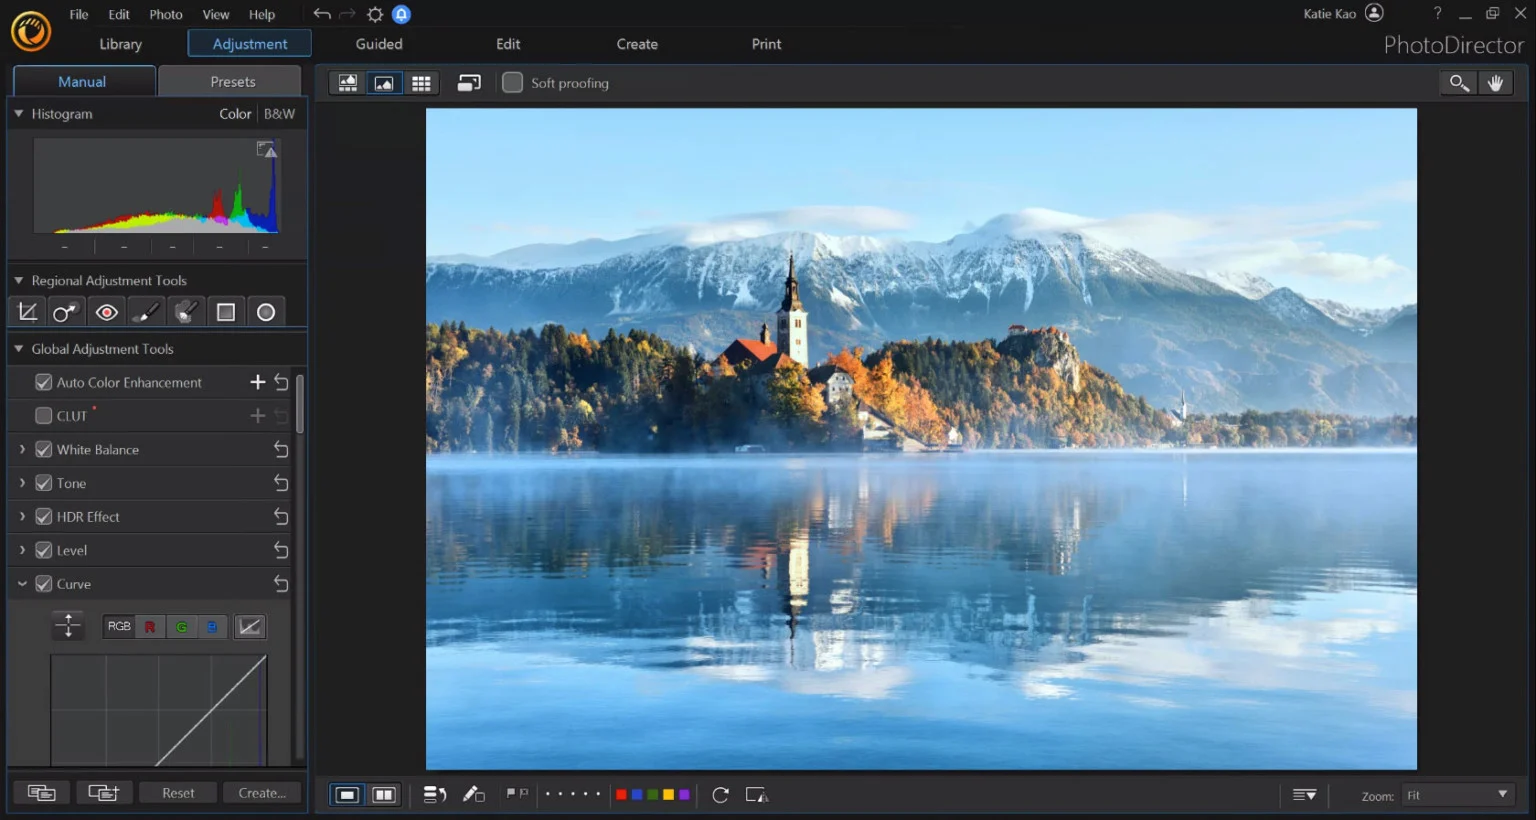The width and height of the screenshot is (1536, 820).
Task: Apply the red color label swatch
Action: [x=621, y=795]
